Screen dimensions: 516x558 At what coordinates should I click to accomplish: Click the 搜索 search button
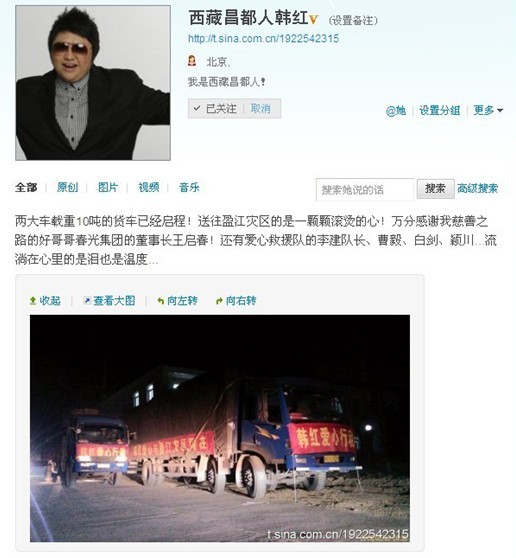tap(436, 189)
